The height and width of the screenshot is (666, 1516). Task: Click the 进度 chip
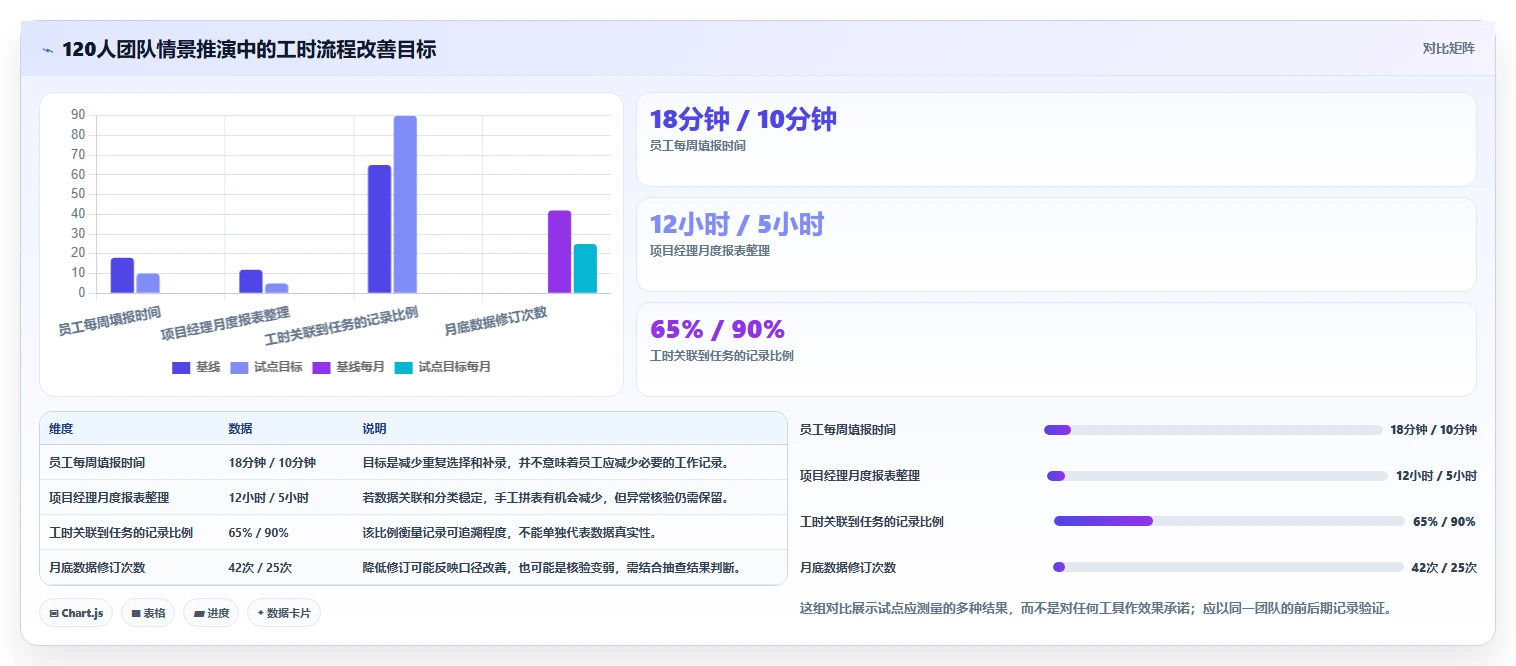(211, 613)
